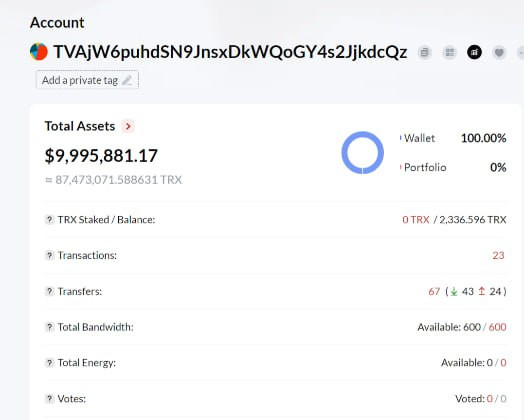Select the Portfolio legend entry
The image size is (524, 420).
click(424, 167)
